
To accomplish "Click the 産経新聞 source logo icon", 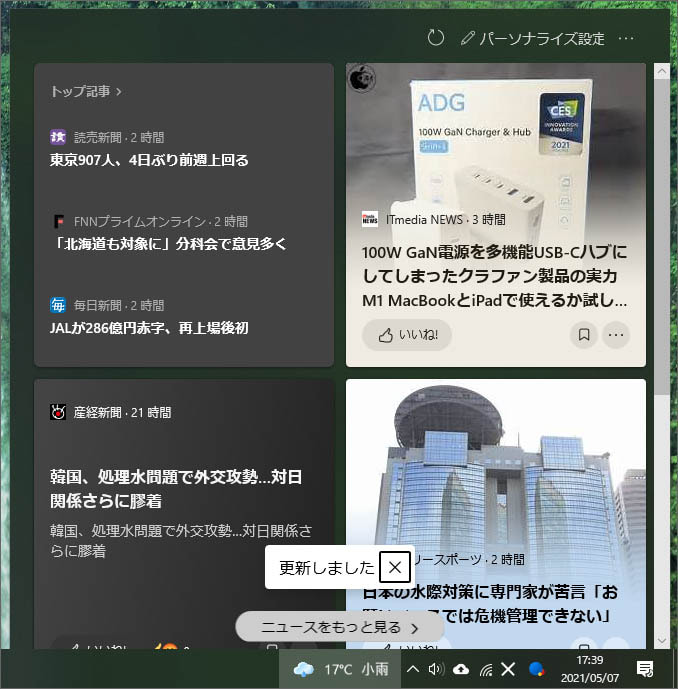I will [x=58, y=412].
